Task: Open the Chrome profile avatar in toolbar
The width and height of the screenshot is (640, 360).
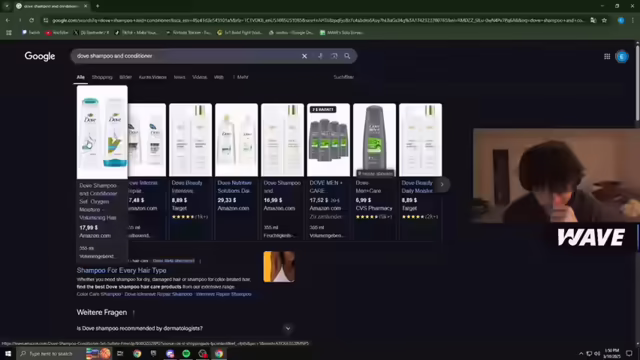Action: tap(621, 20)
